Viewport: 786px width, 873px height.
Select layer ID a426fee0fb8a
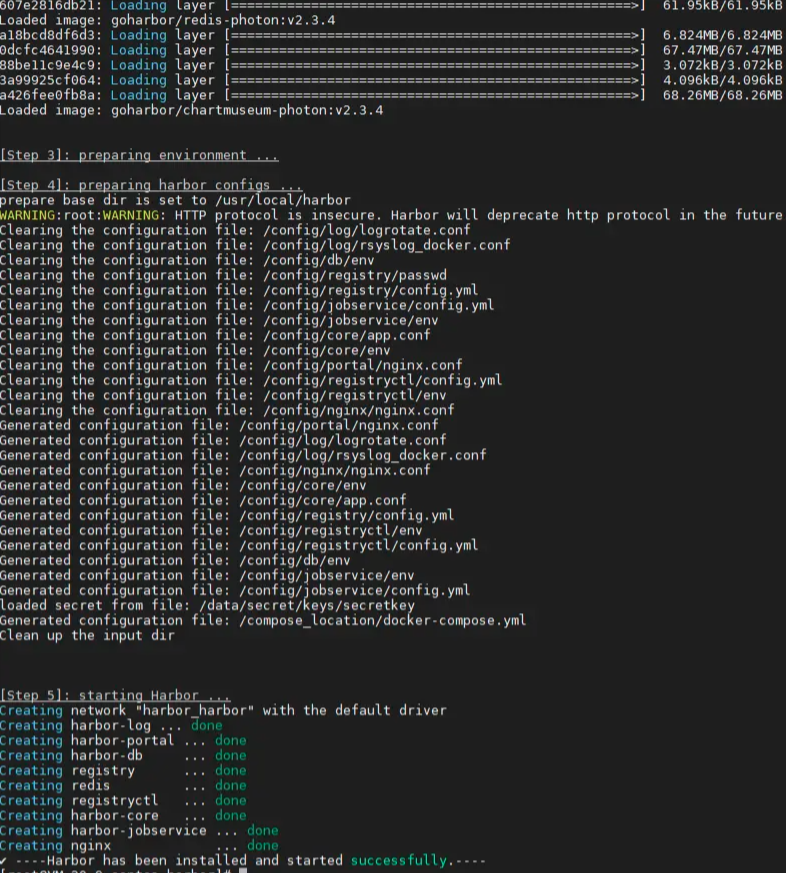pyautogui.click(x=47, y=96)
